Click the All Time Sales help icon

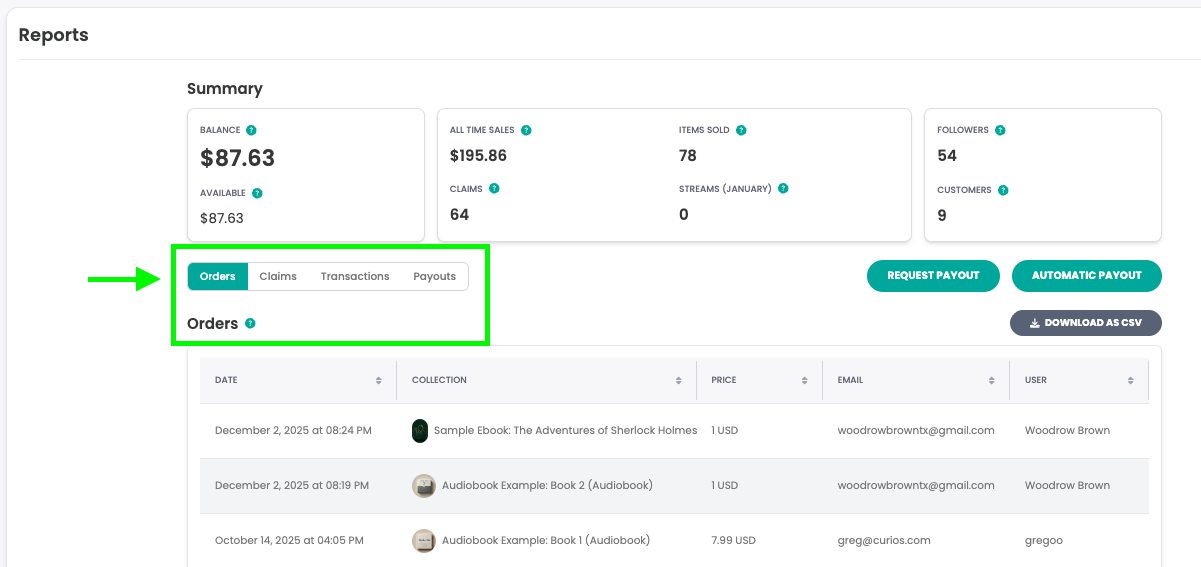click(x=526, y=130)
